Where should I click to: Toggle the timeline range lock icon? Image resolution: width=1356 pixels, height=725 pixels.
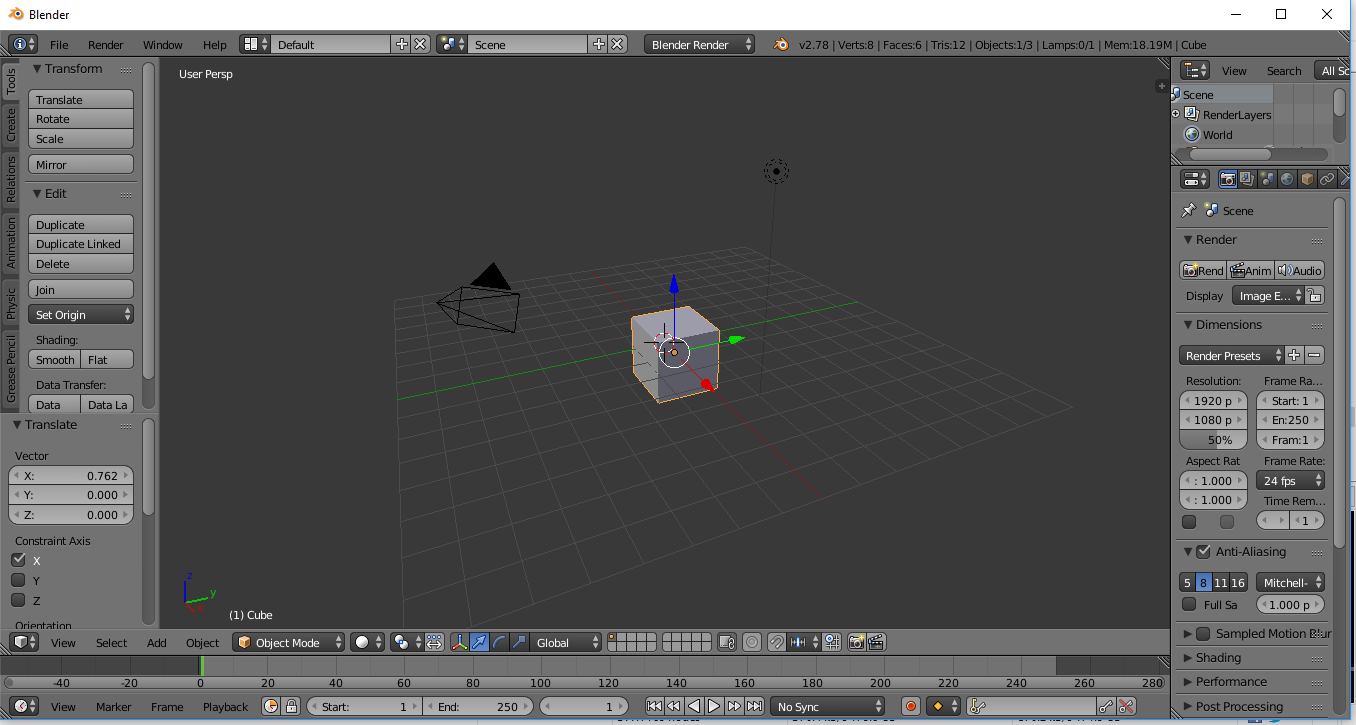pos(291,706)
